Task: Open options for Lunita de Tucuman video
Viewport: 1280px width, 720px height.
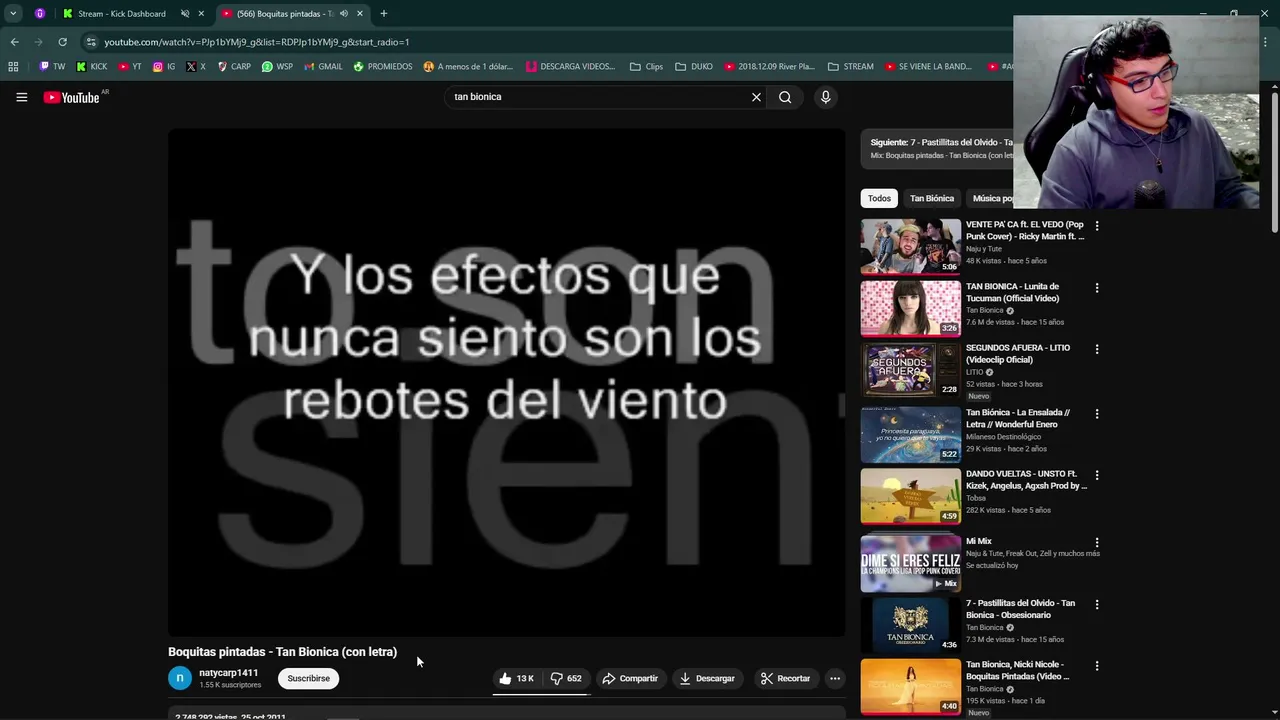Action: [1097, 288]
